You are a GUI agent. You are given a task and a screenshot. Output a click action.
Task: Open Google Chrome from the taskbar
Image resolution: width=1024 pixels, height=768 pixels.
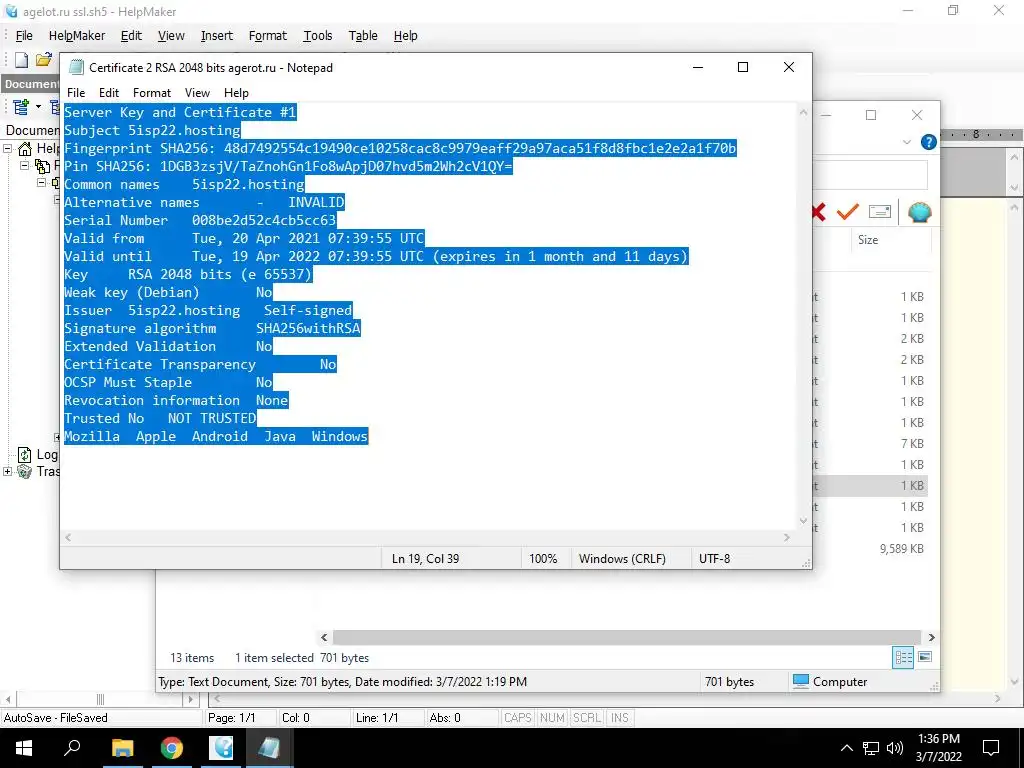(x=172, y=748)
